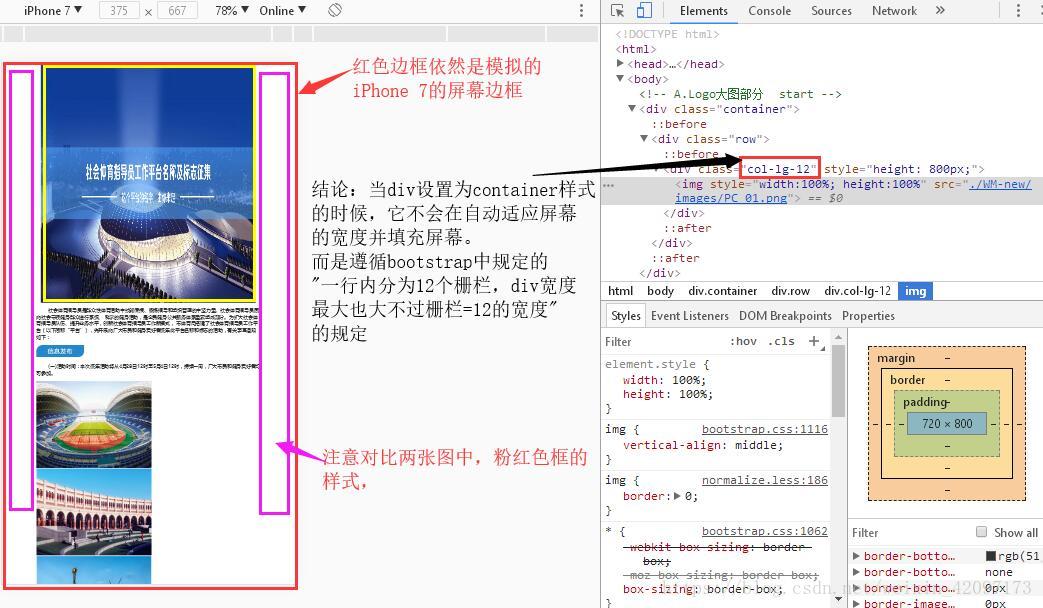Expand first border-botto… computed property

[857, 555]
